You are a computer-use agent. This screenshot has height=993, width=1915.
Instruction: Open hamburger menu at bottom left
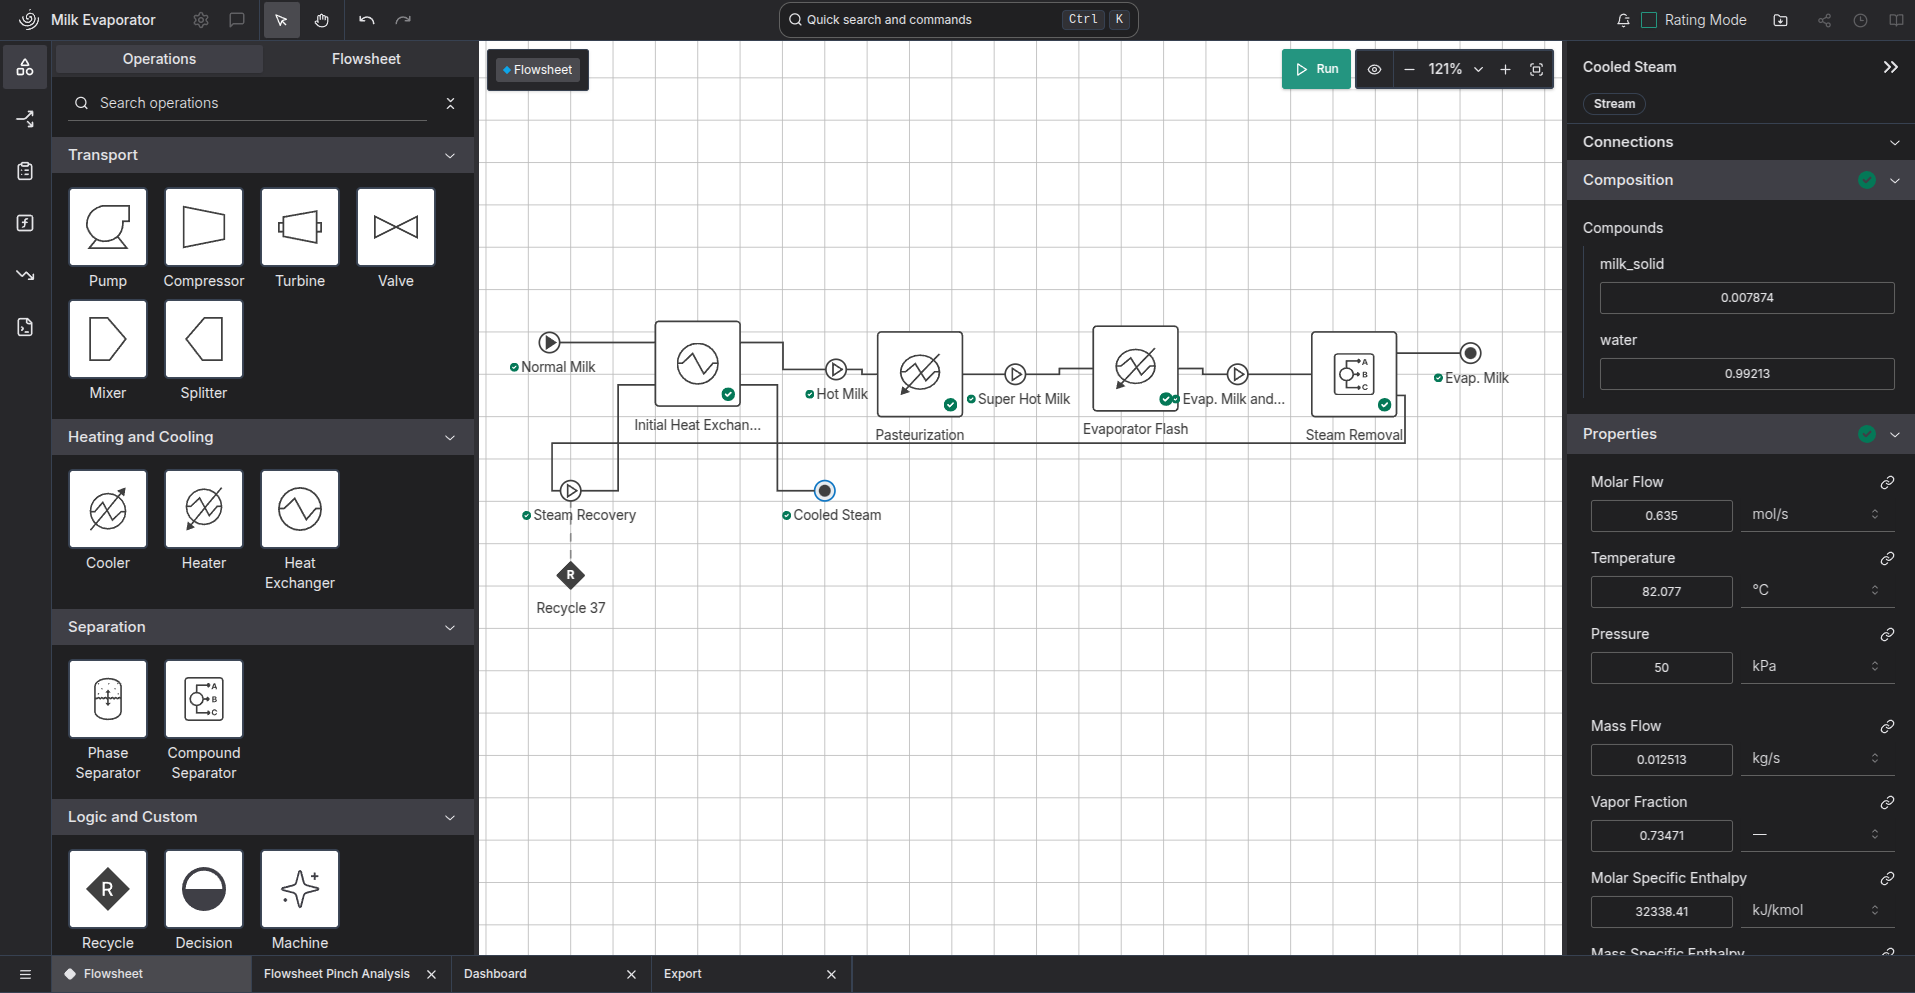[25, 974]
